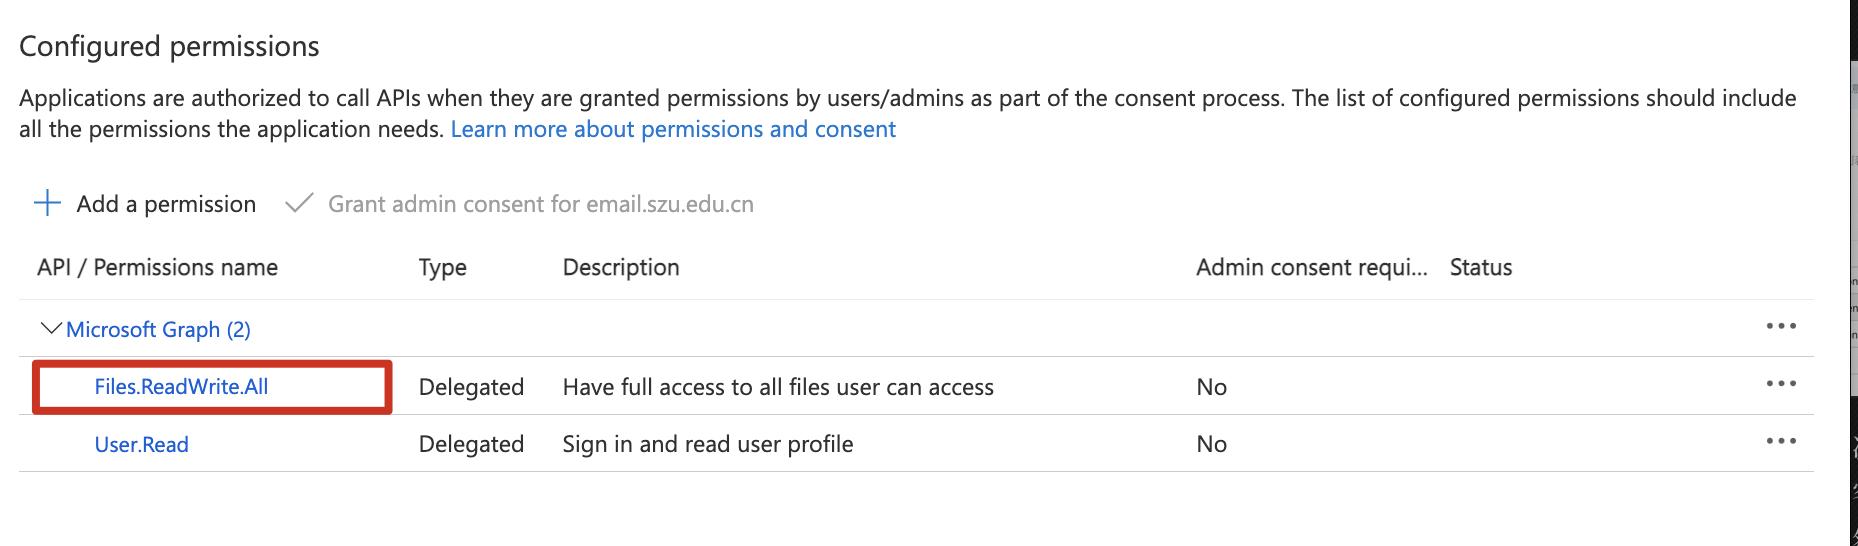The width and height of the screenshot is (1858, 546).
Task: Click the Type column header
Action: tap(442, 267)
